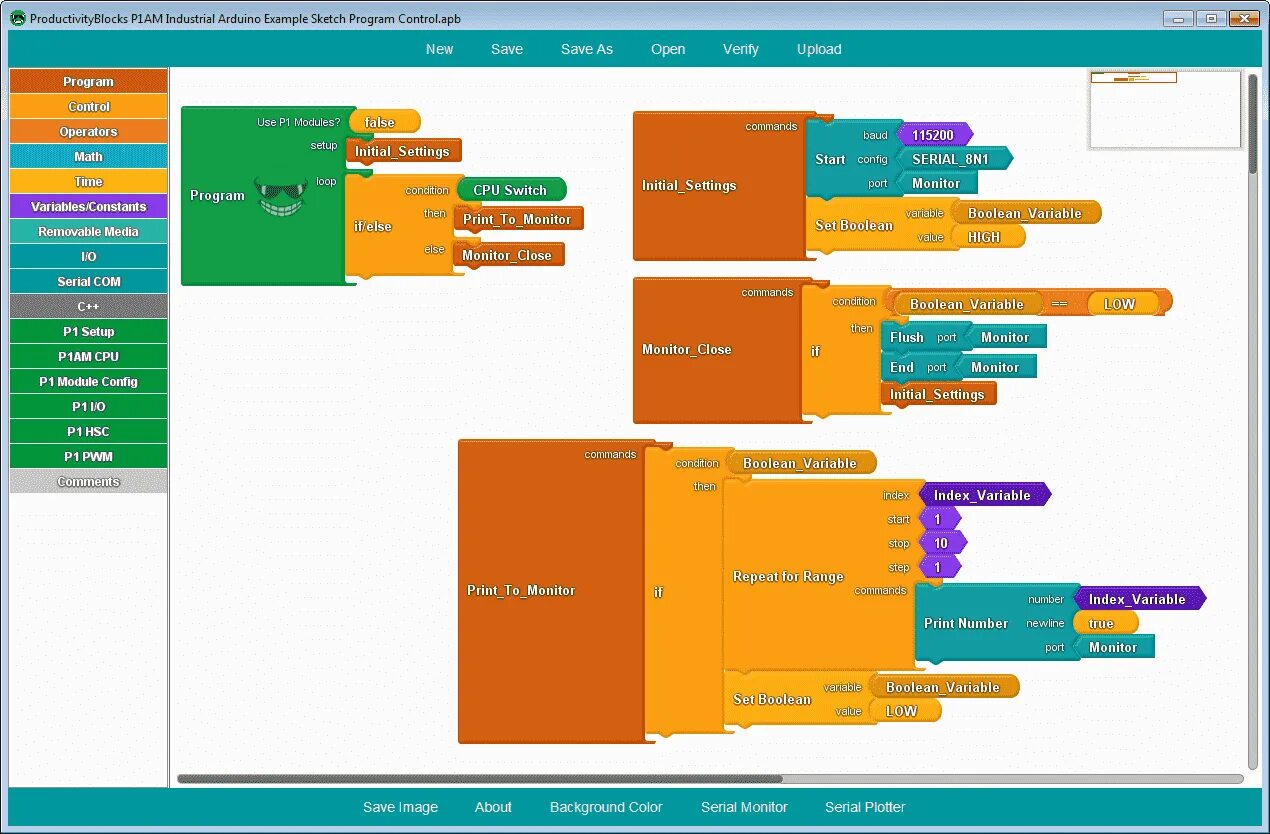Click the horizontal canvas scrollbar

click(480, 778)
